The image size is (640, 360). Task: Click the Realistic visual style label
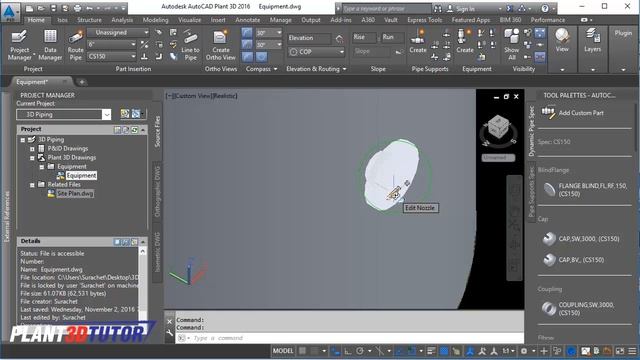coord(226,96)
